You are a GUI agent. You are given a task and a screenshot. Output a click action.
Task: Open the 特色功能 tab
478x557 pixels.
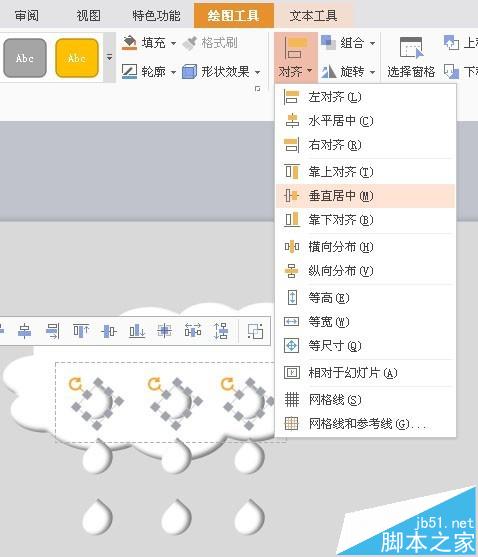coord(156,15)
